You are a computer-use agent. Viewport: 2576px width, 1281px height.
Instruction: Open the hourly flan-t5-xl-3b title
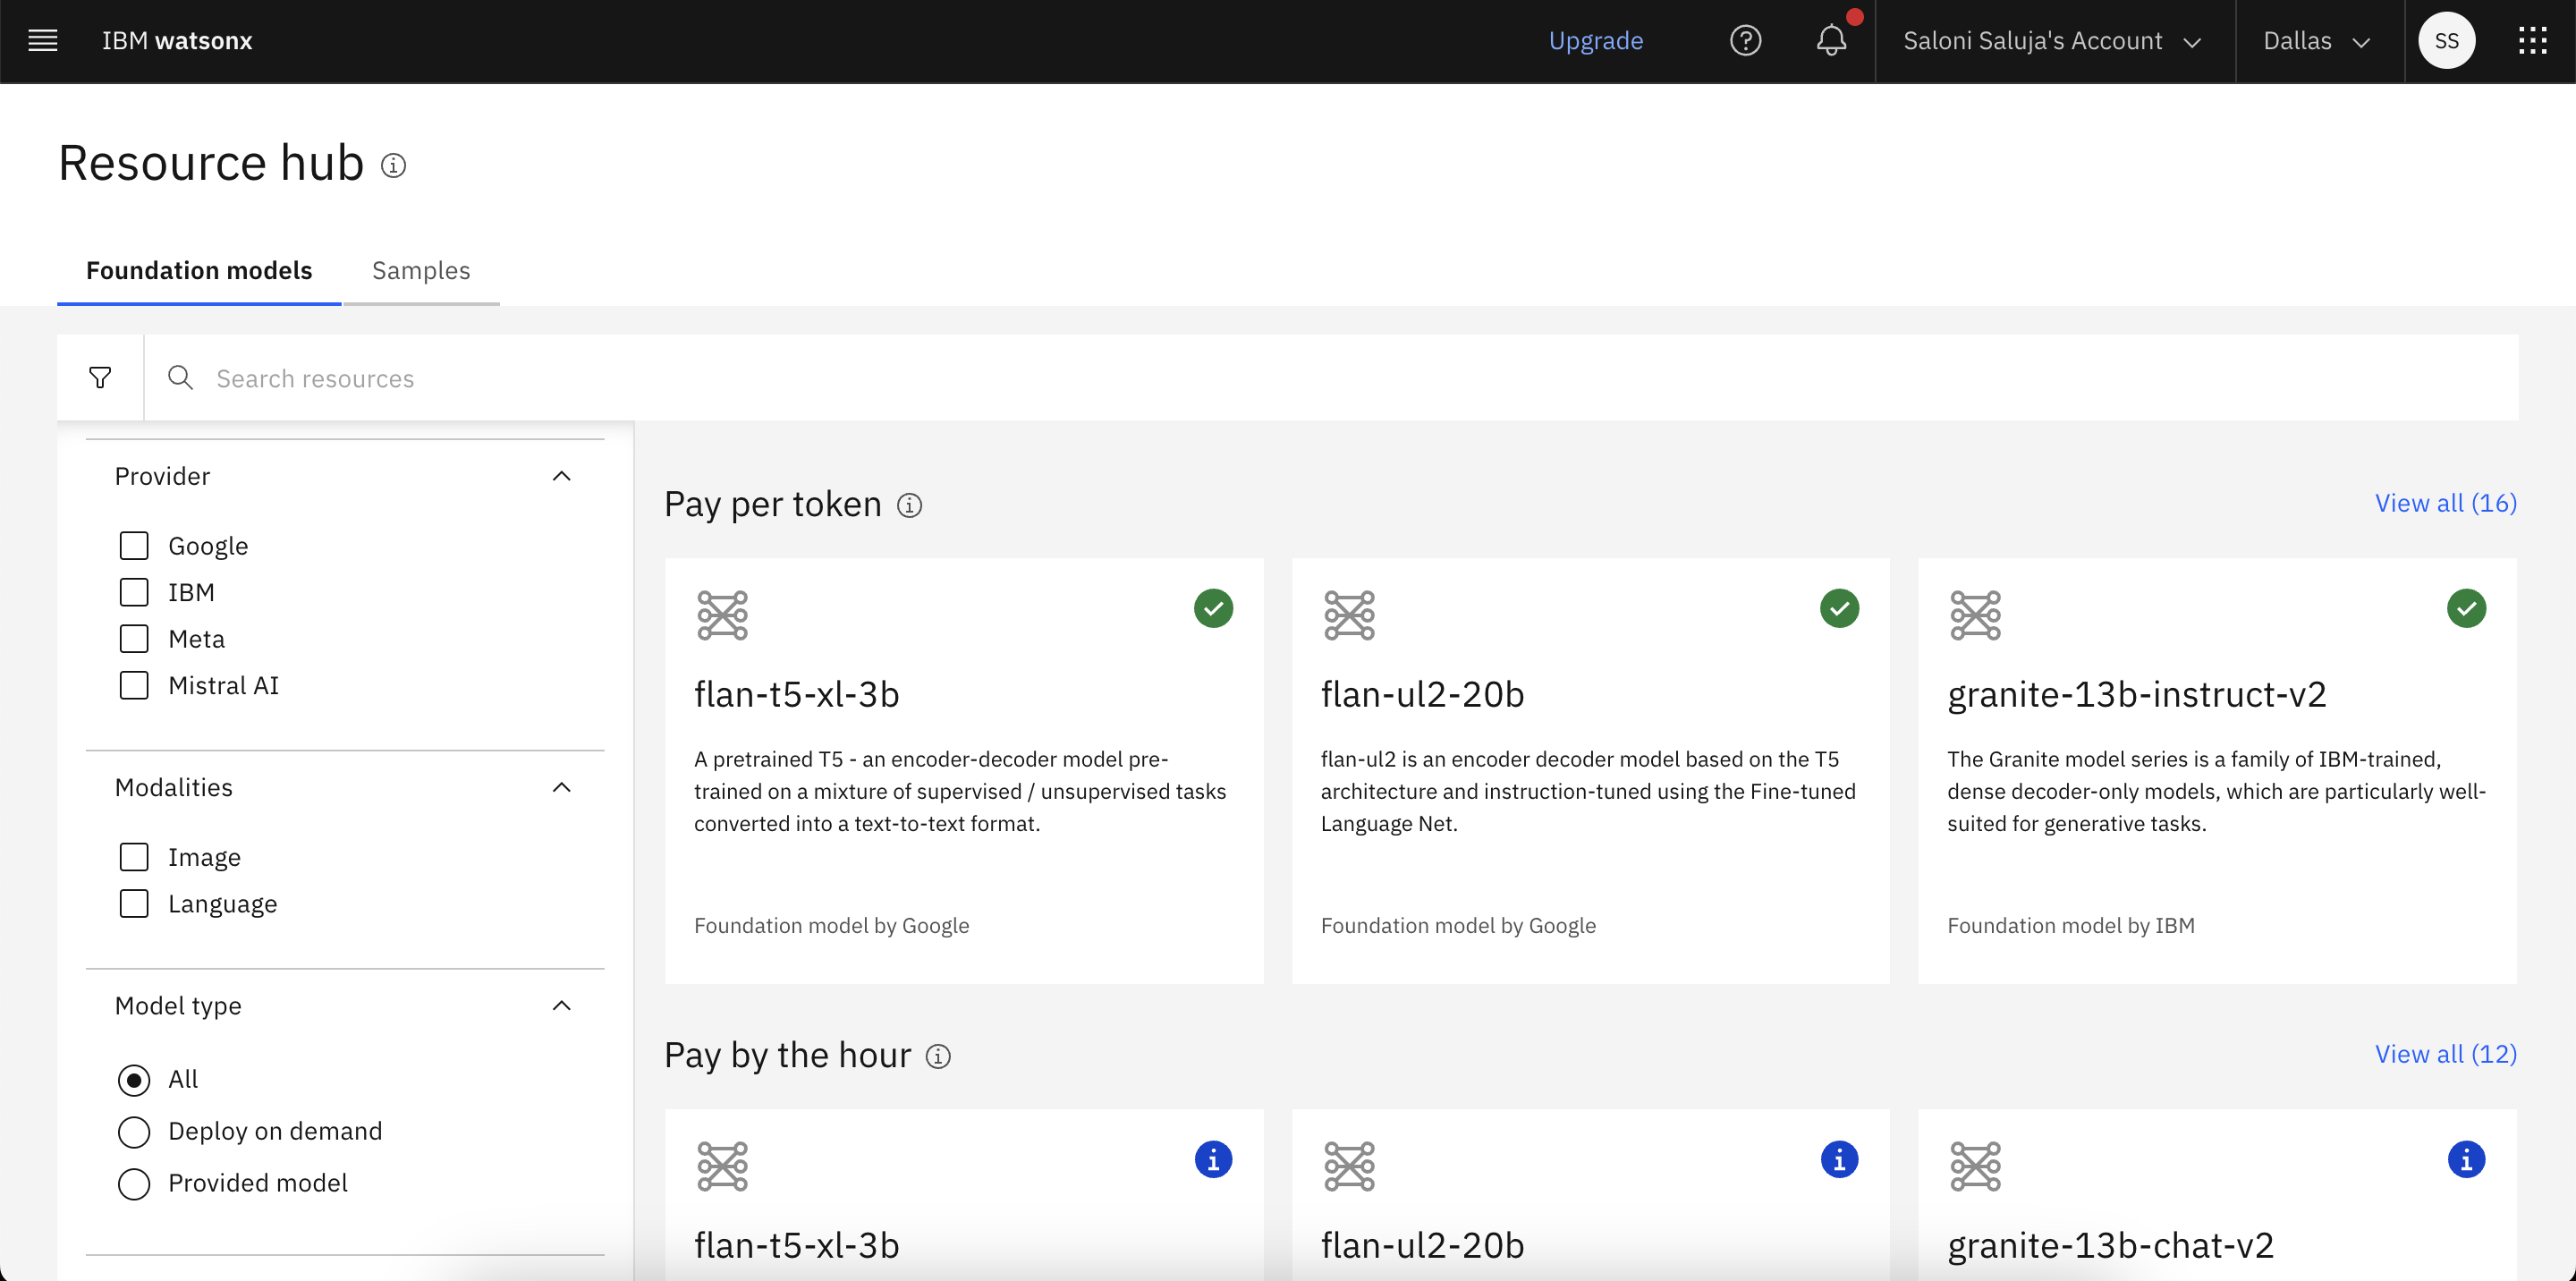click(x=797, y=1245)
